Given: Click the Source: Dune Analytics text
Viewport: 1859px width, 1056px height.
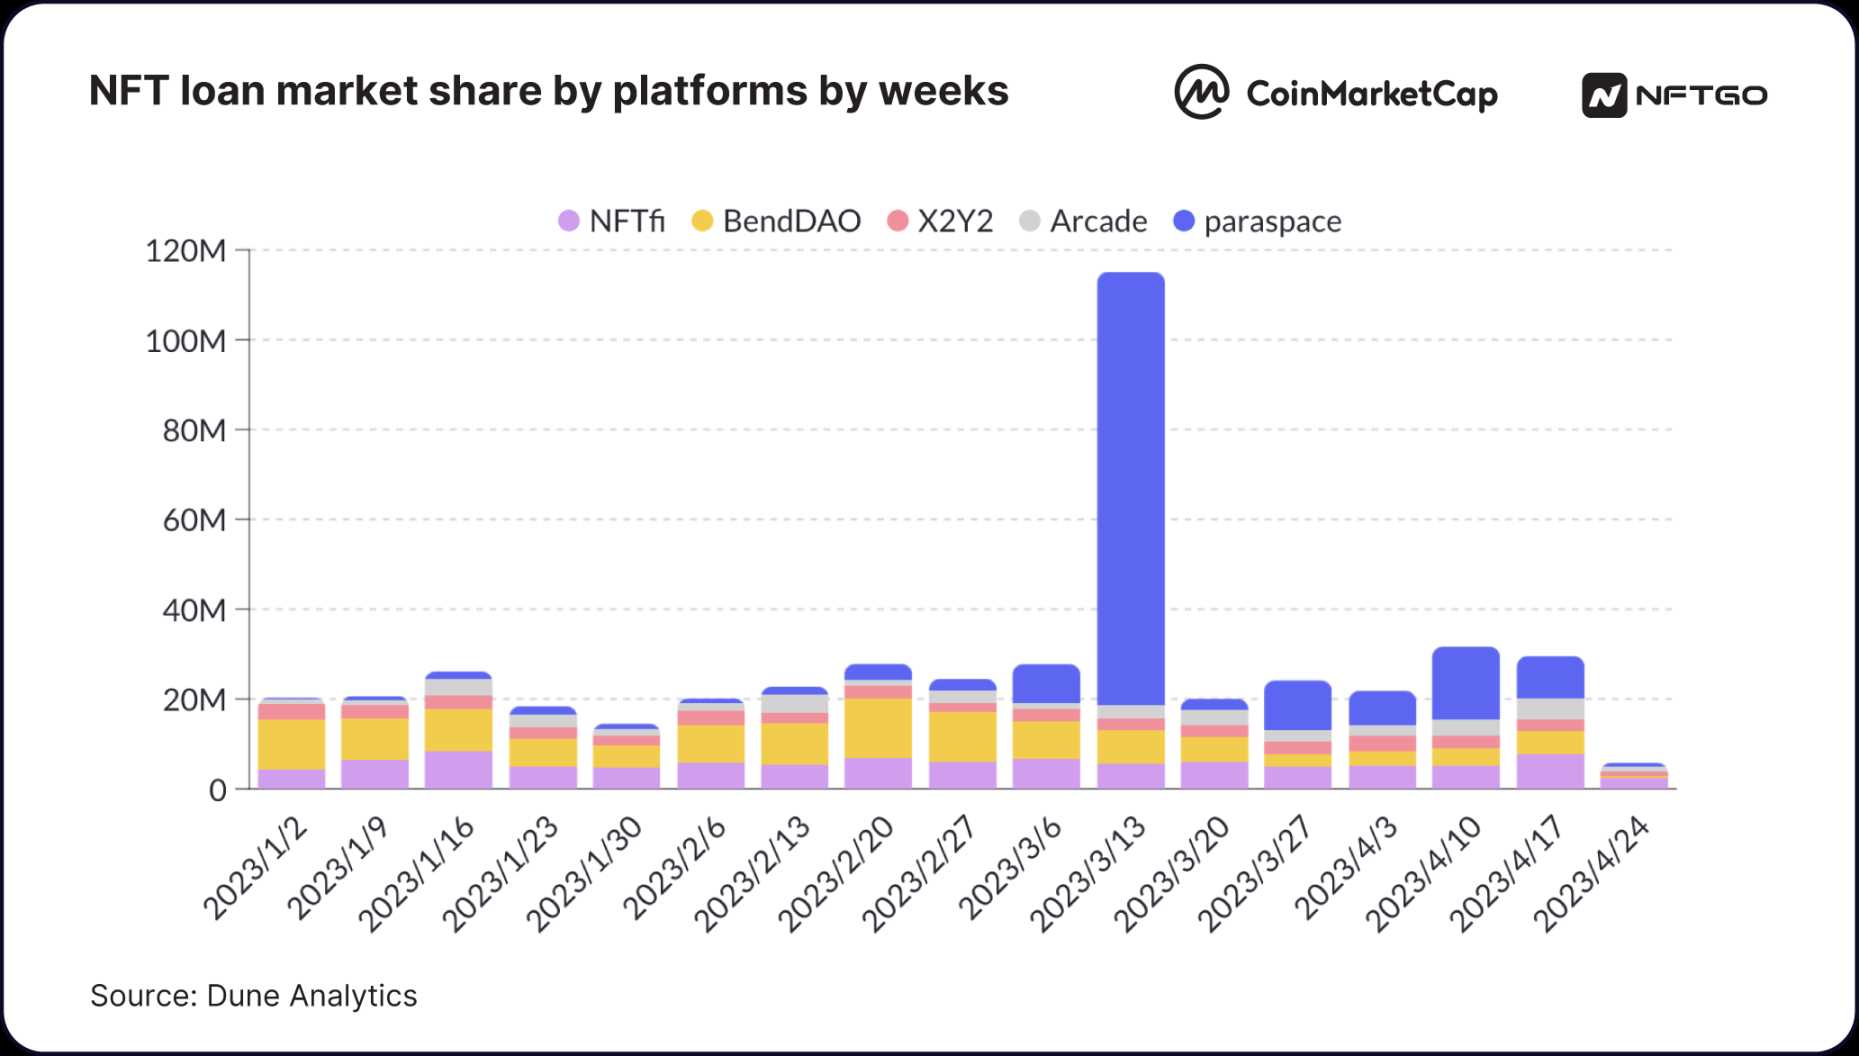Looking at the screenshot, I should pyautogui.click(x=253, y=996).
